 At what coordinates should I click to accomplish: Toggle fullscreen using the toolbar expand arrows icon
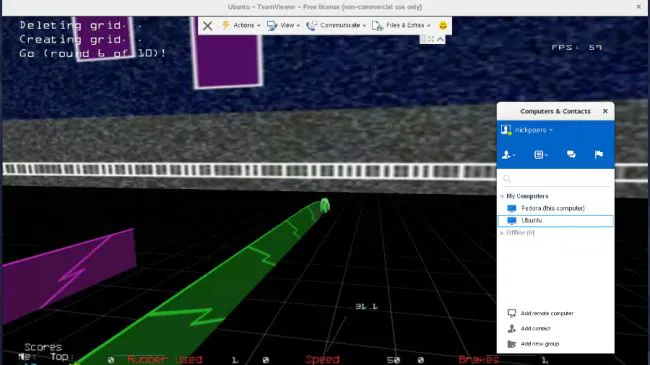click(431, 39)
